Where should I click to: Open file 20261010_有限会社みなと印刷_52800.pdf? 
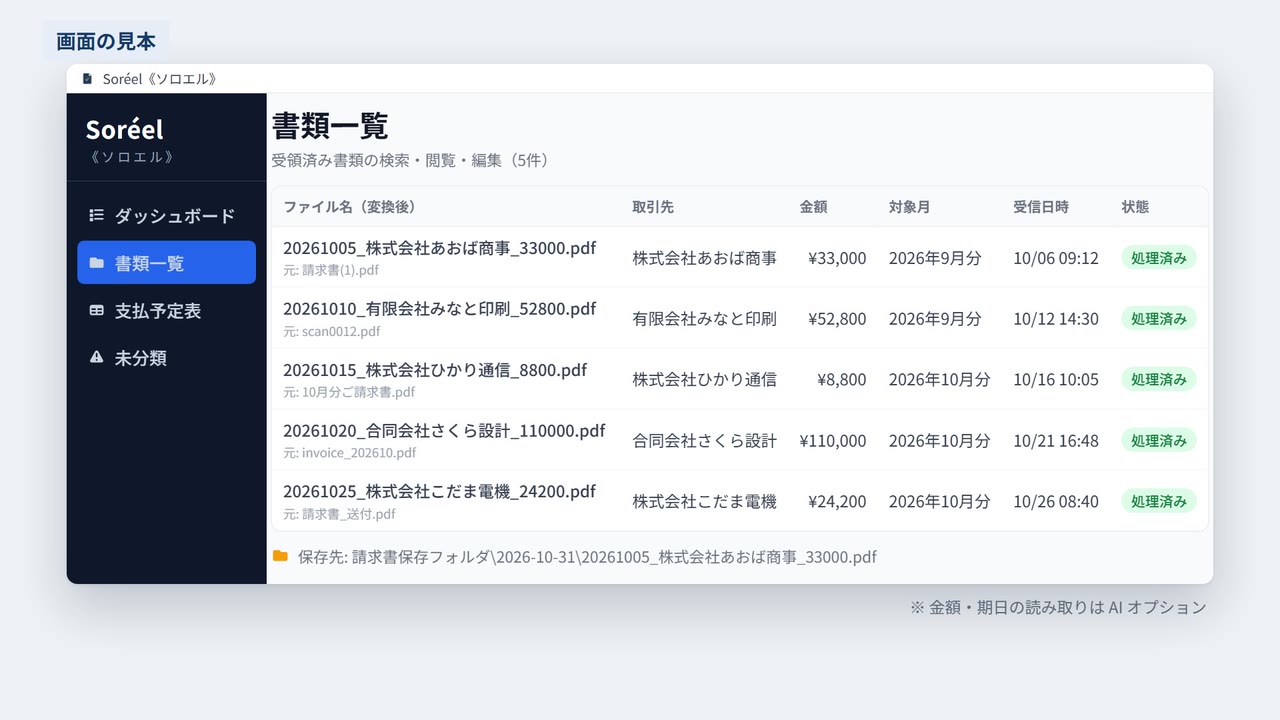[439, 309]
